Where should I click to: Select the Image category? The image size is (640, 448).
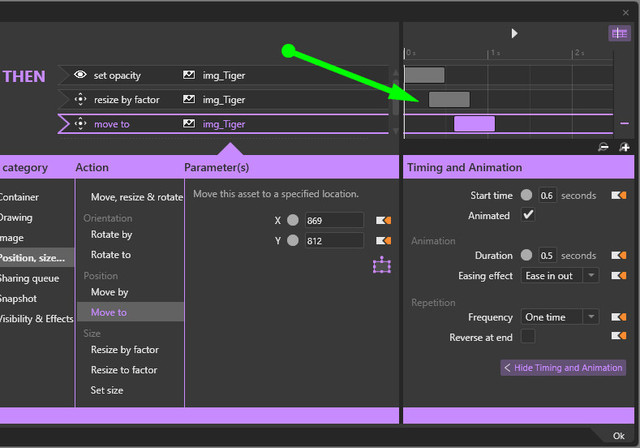[x=12, y=238]
